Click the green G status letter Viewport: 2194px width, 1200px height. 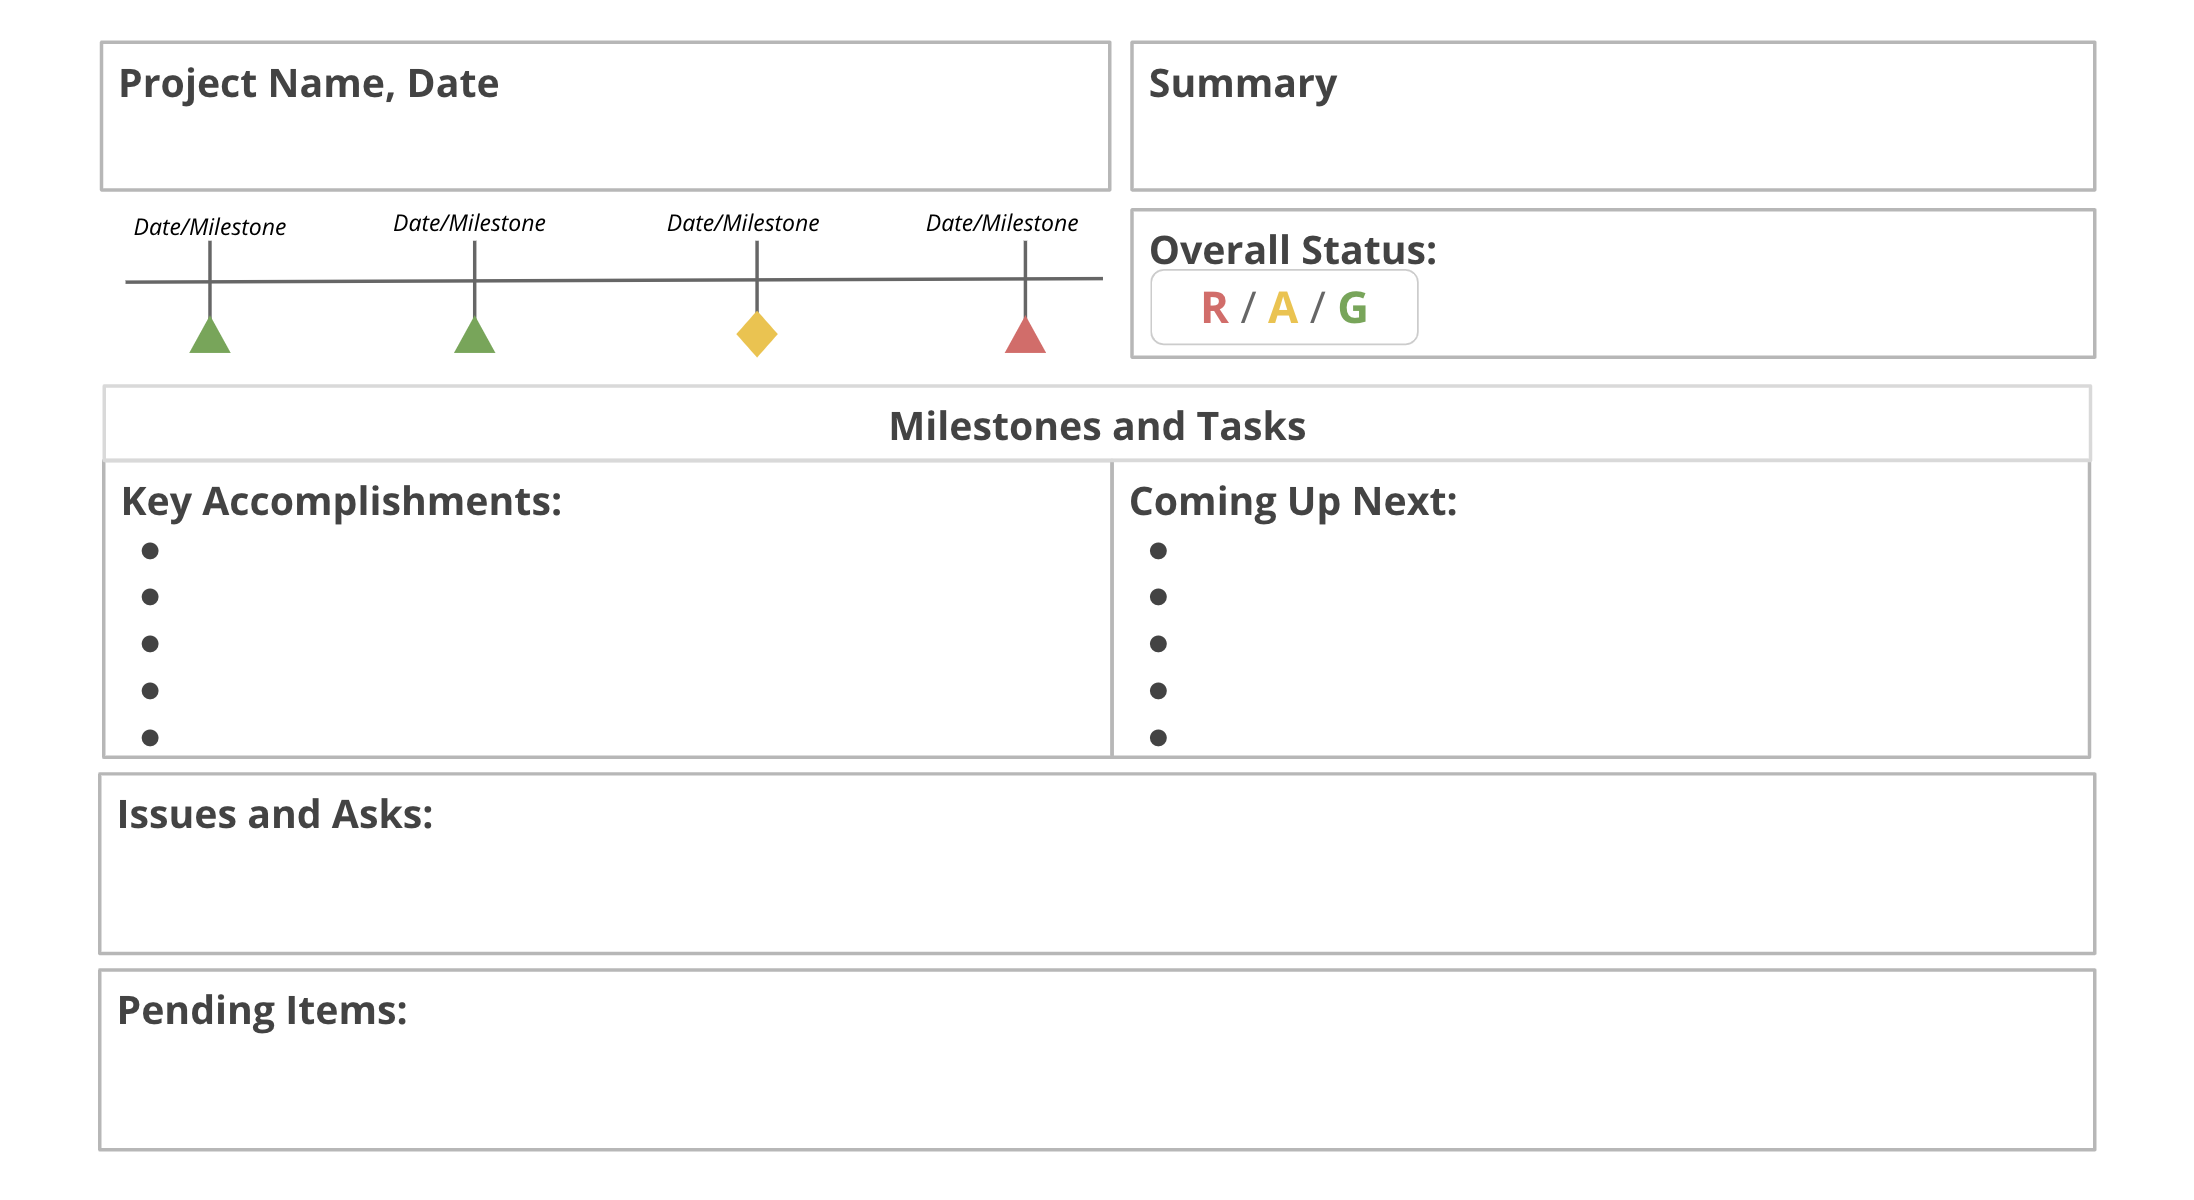tap(1352, 308)
